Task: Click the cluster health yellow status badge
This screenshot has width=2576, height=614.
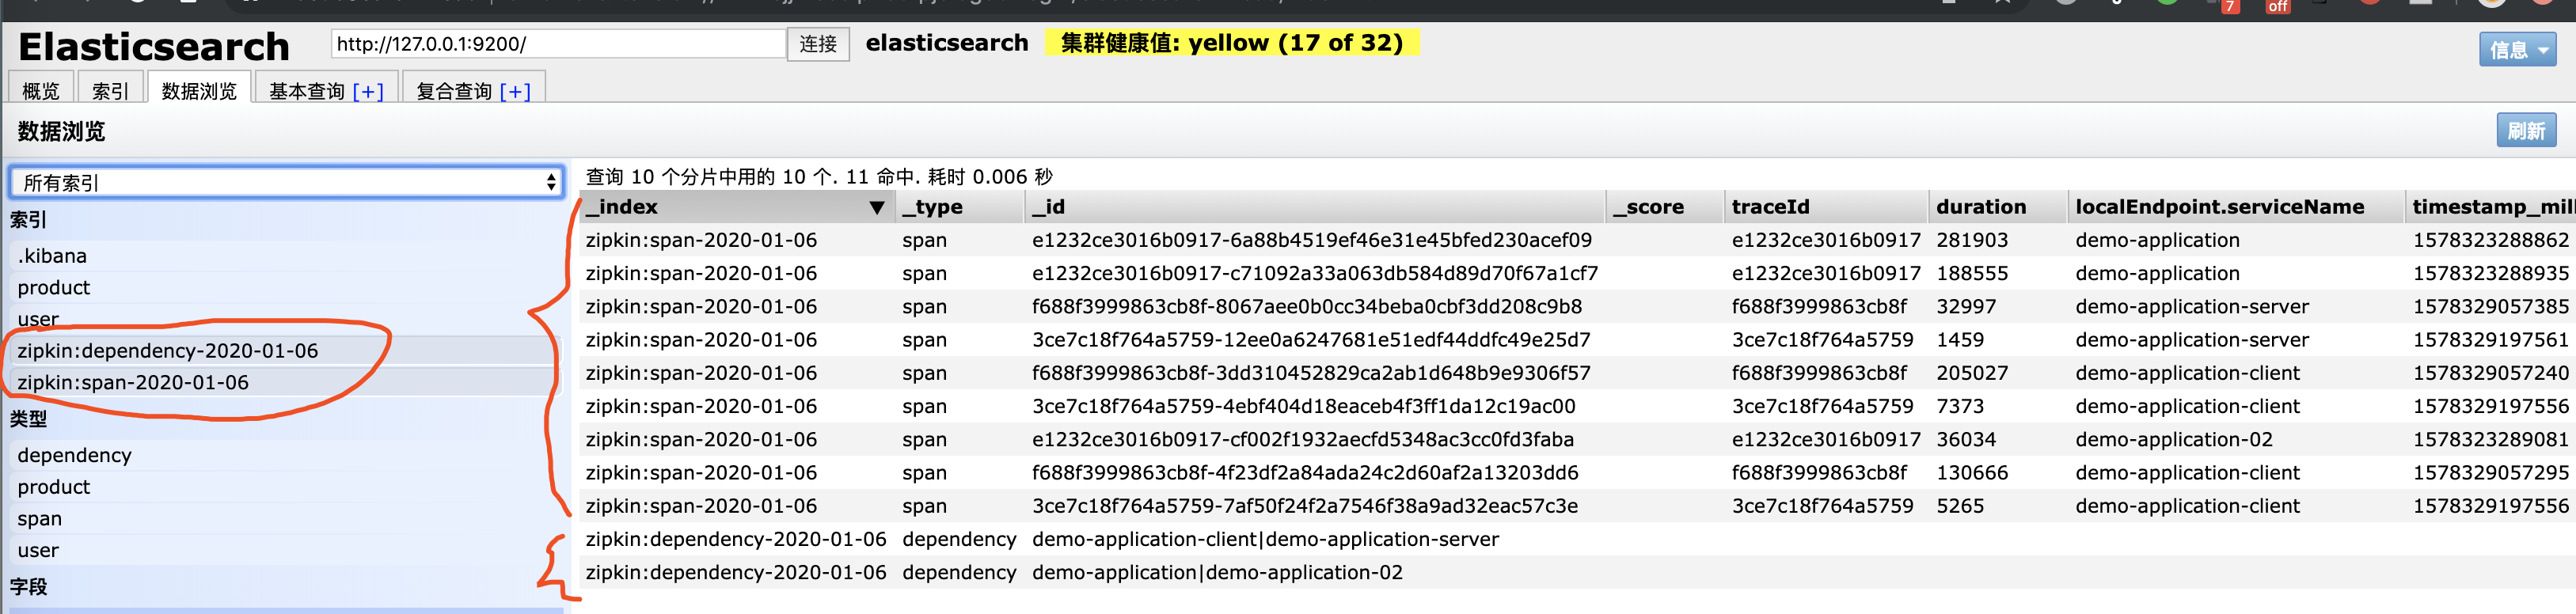Action: (1231, 43)
